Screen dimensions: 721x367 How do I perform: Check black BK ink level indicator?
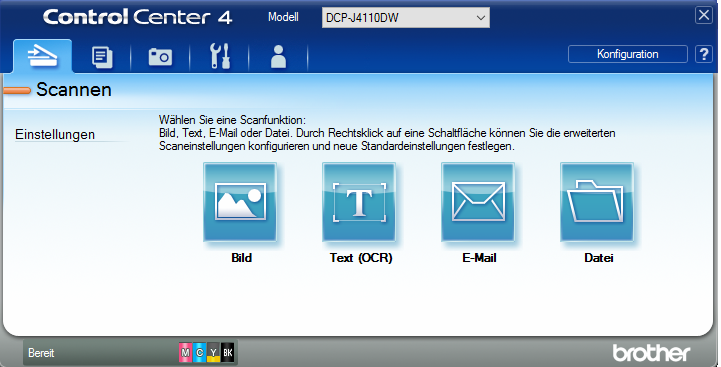click(x=228, y=353)
